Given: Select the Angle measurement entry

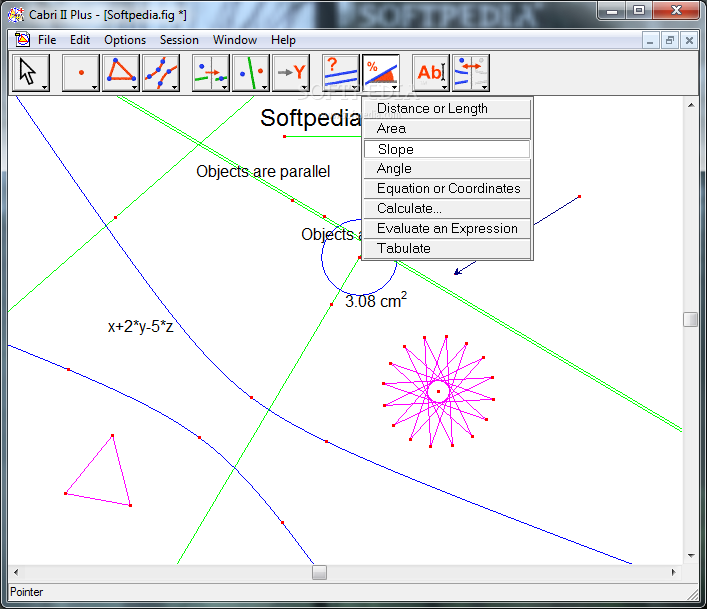Looking at the screenshot, I should (x=447, y=169).
